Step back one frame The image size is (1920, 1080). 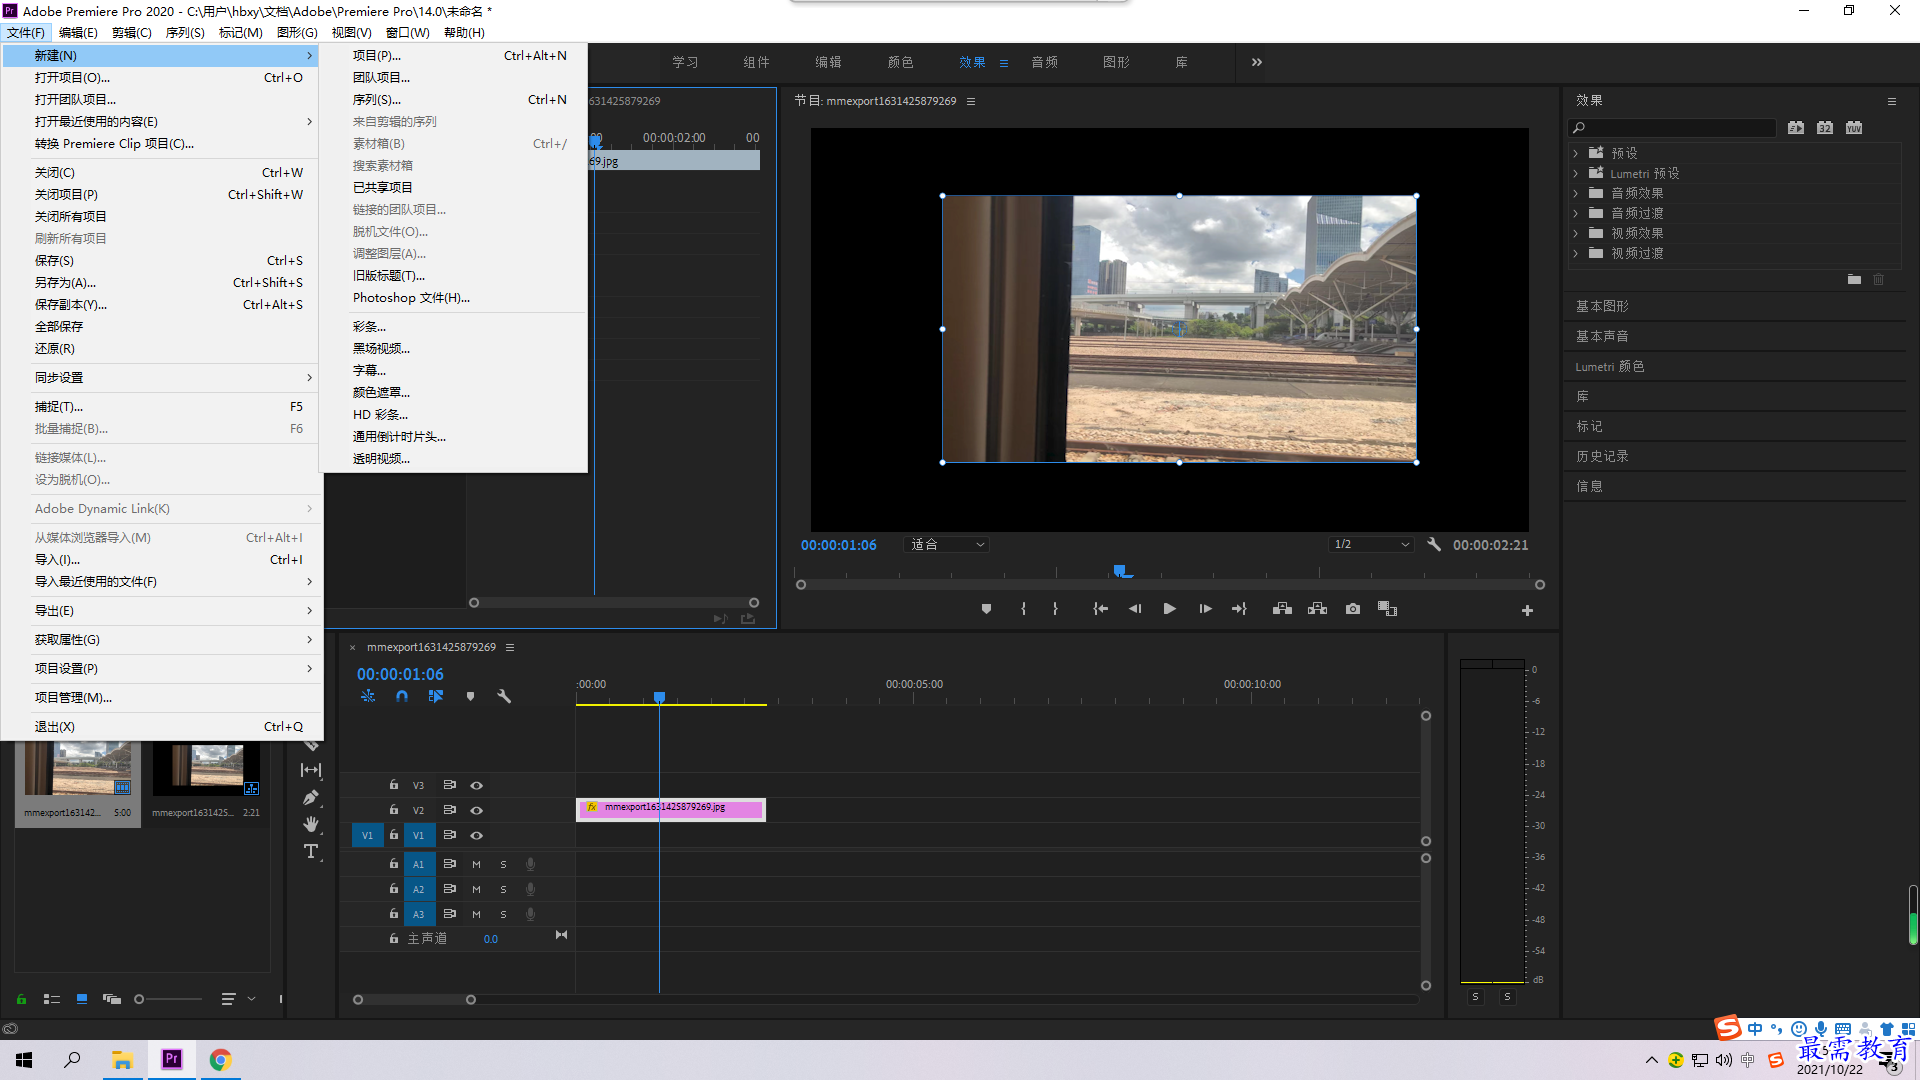click(x=1135, y=609)
